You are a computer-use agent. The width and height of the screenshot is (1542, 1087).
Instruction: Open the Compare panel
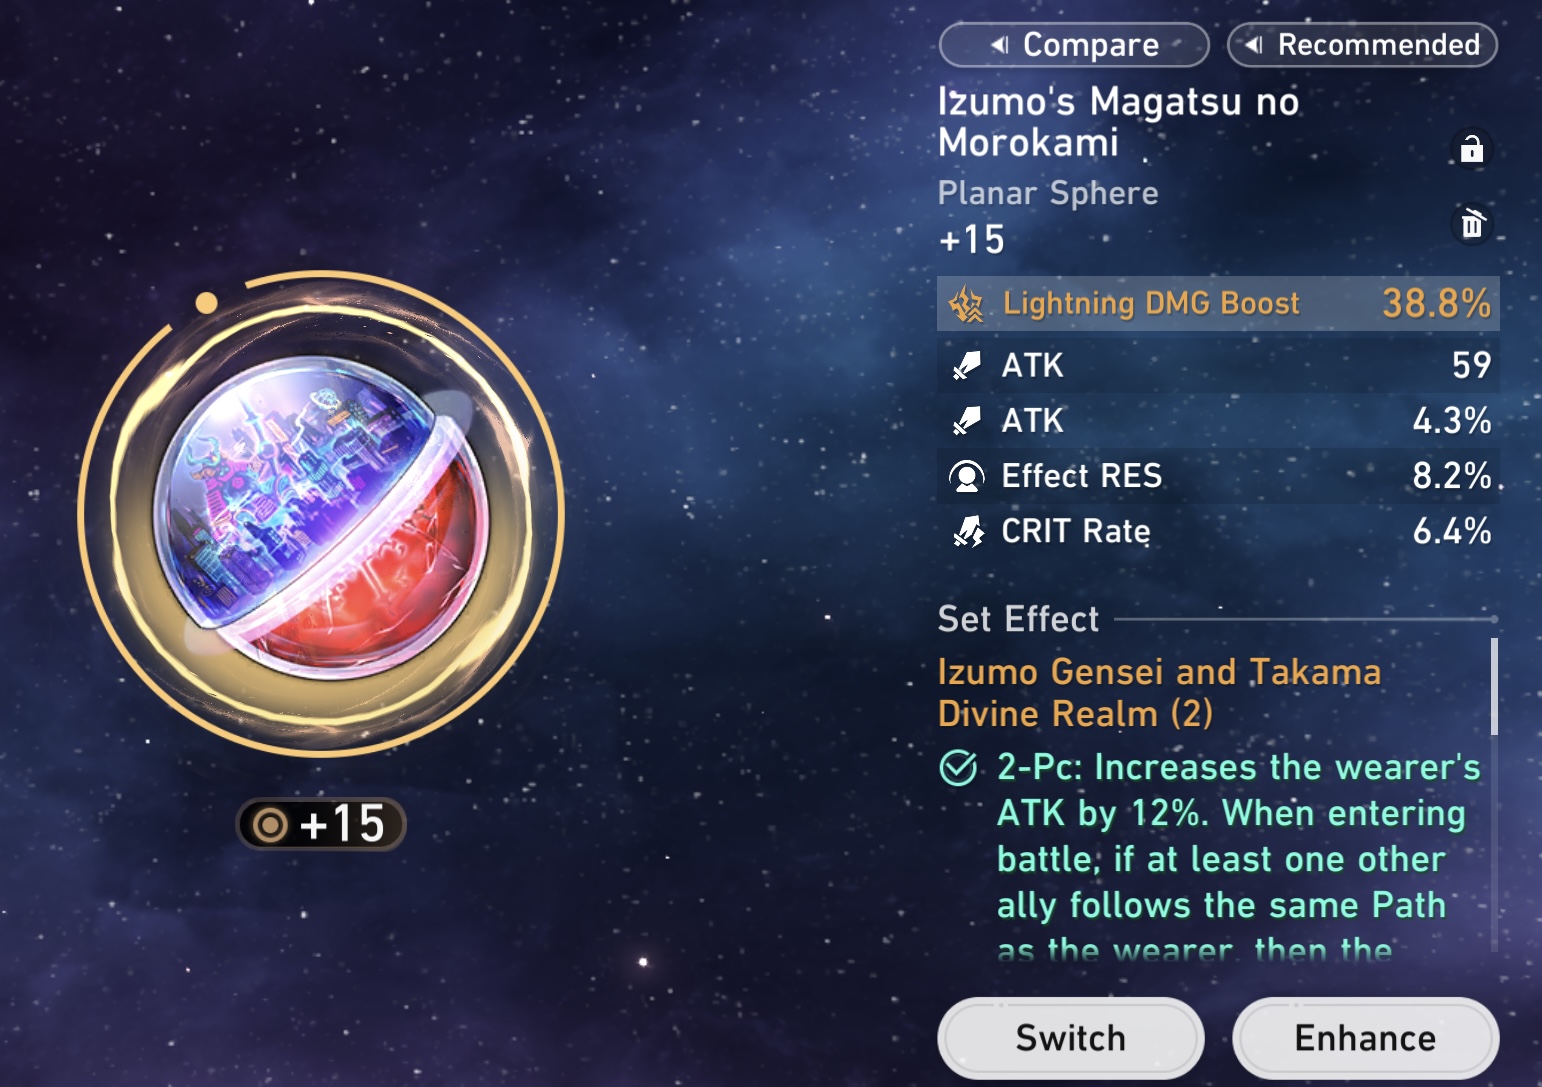(x=1074, y=45)
